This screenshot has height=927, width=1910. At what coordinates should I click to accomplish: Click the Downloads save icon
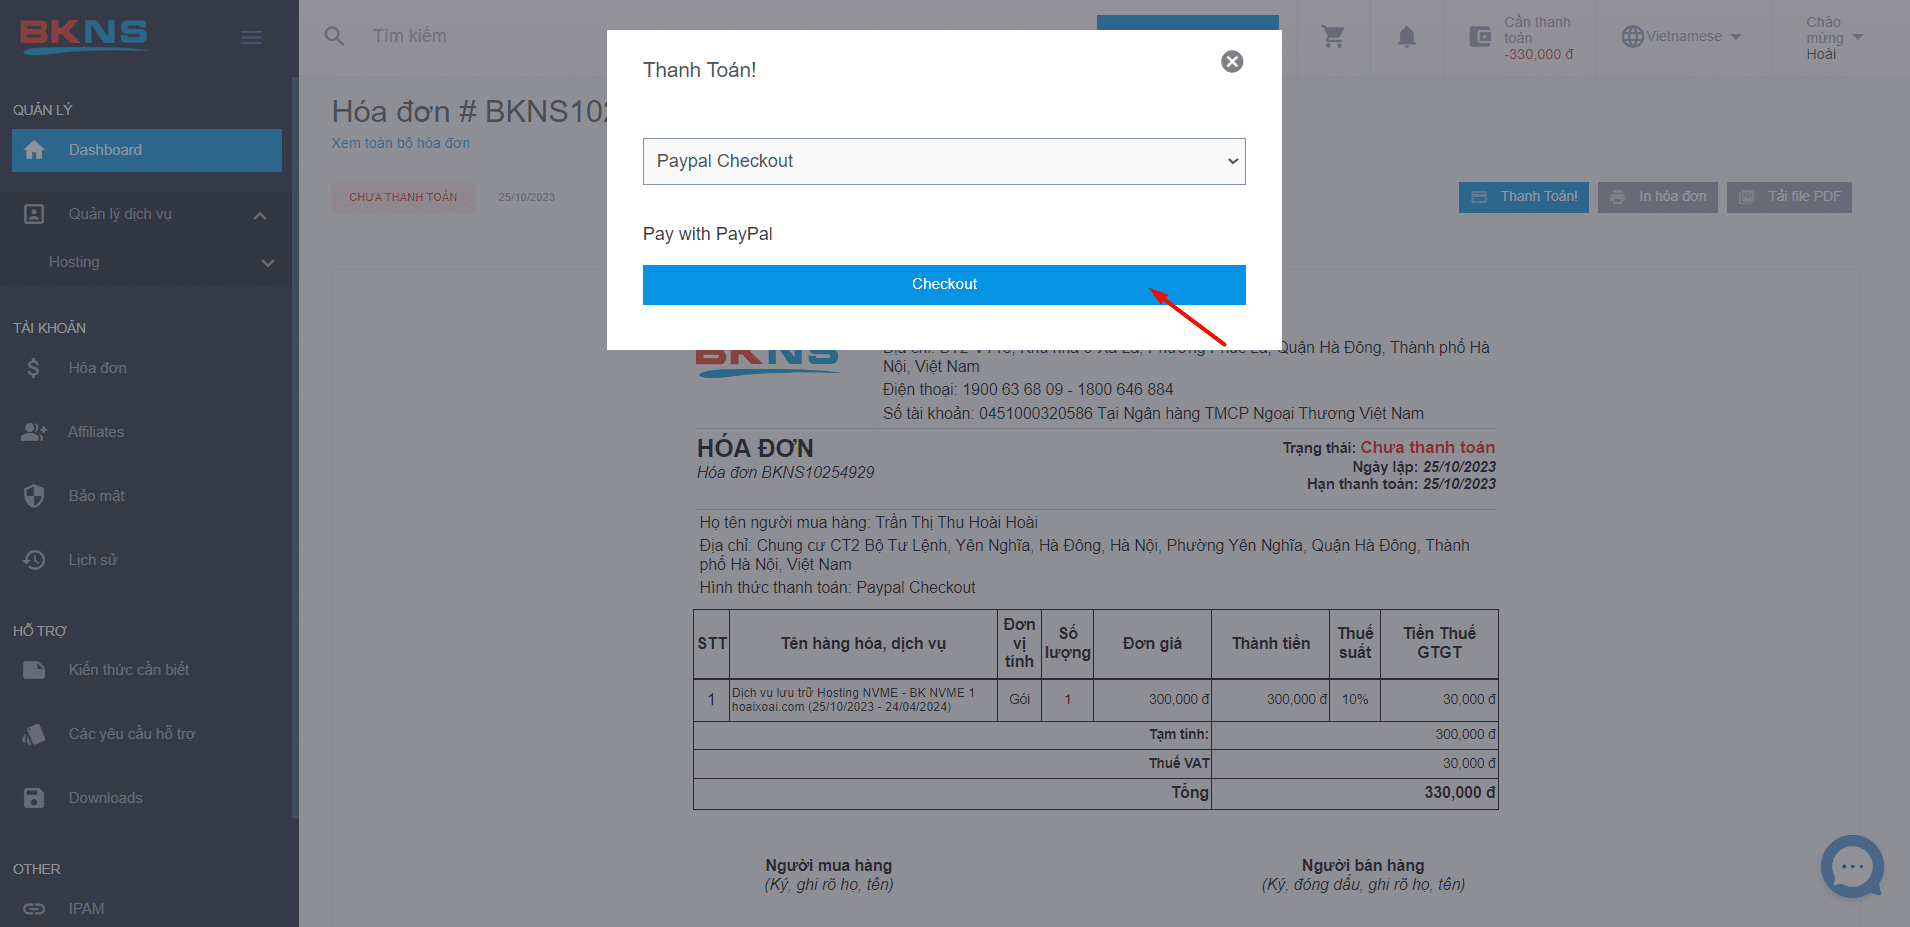click(x=34, y=798)
